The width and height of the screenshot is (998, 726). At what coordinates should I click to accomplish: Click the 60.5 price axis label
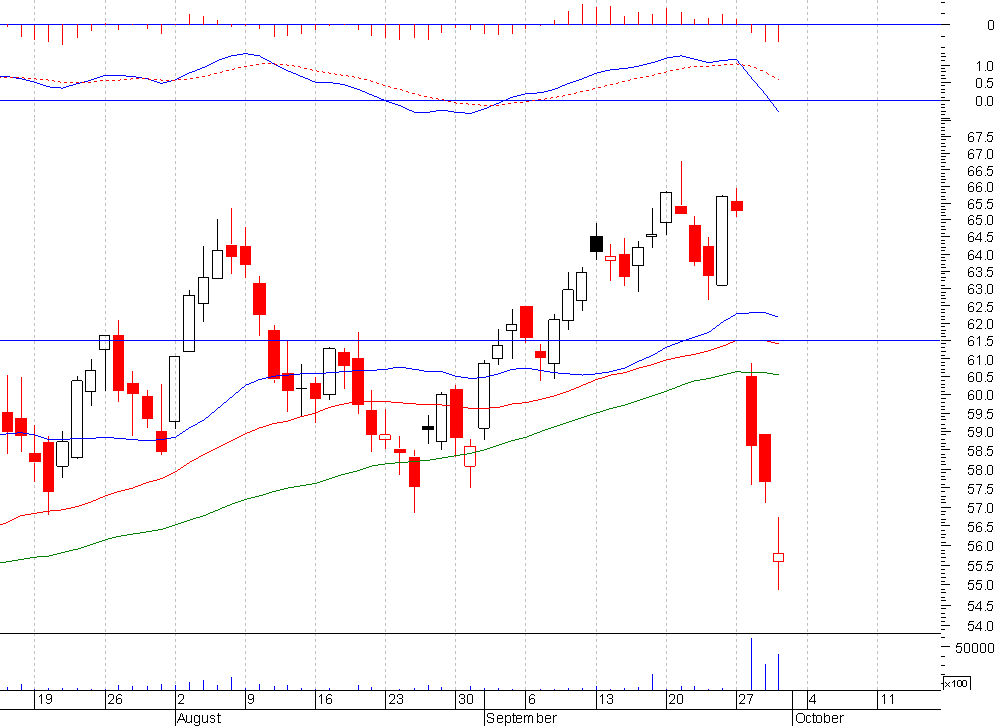coord(980,377)
